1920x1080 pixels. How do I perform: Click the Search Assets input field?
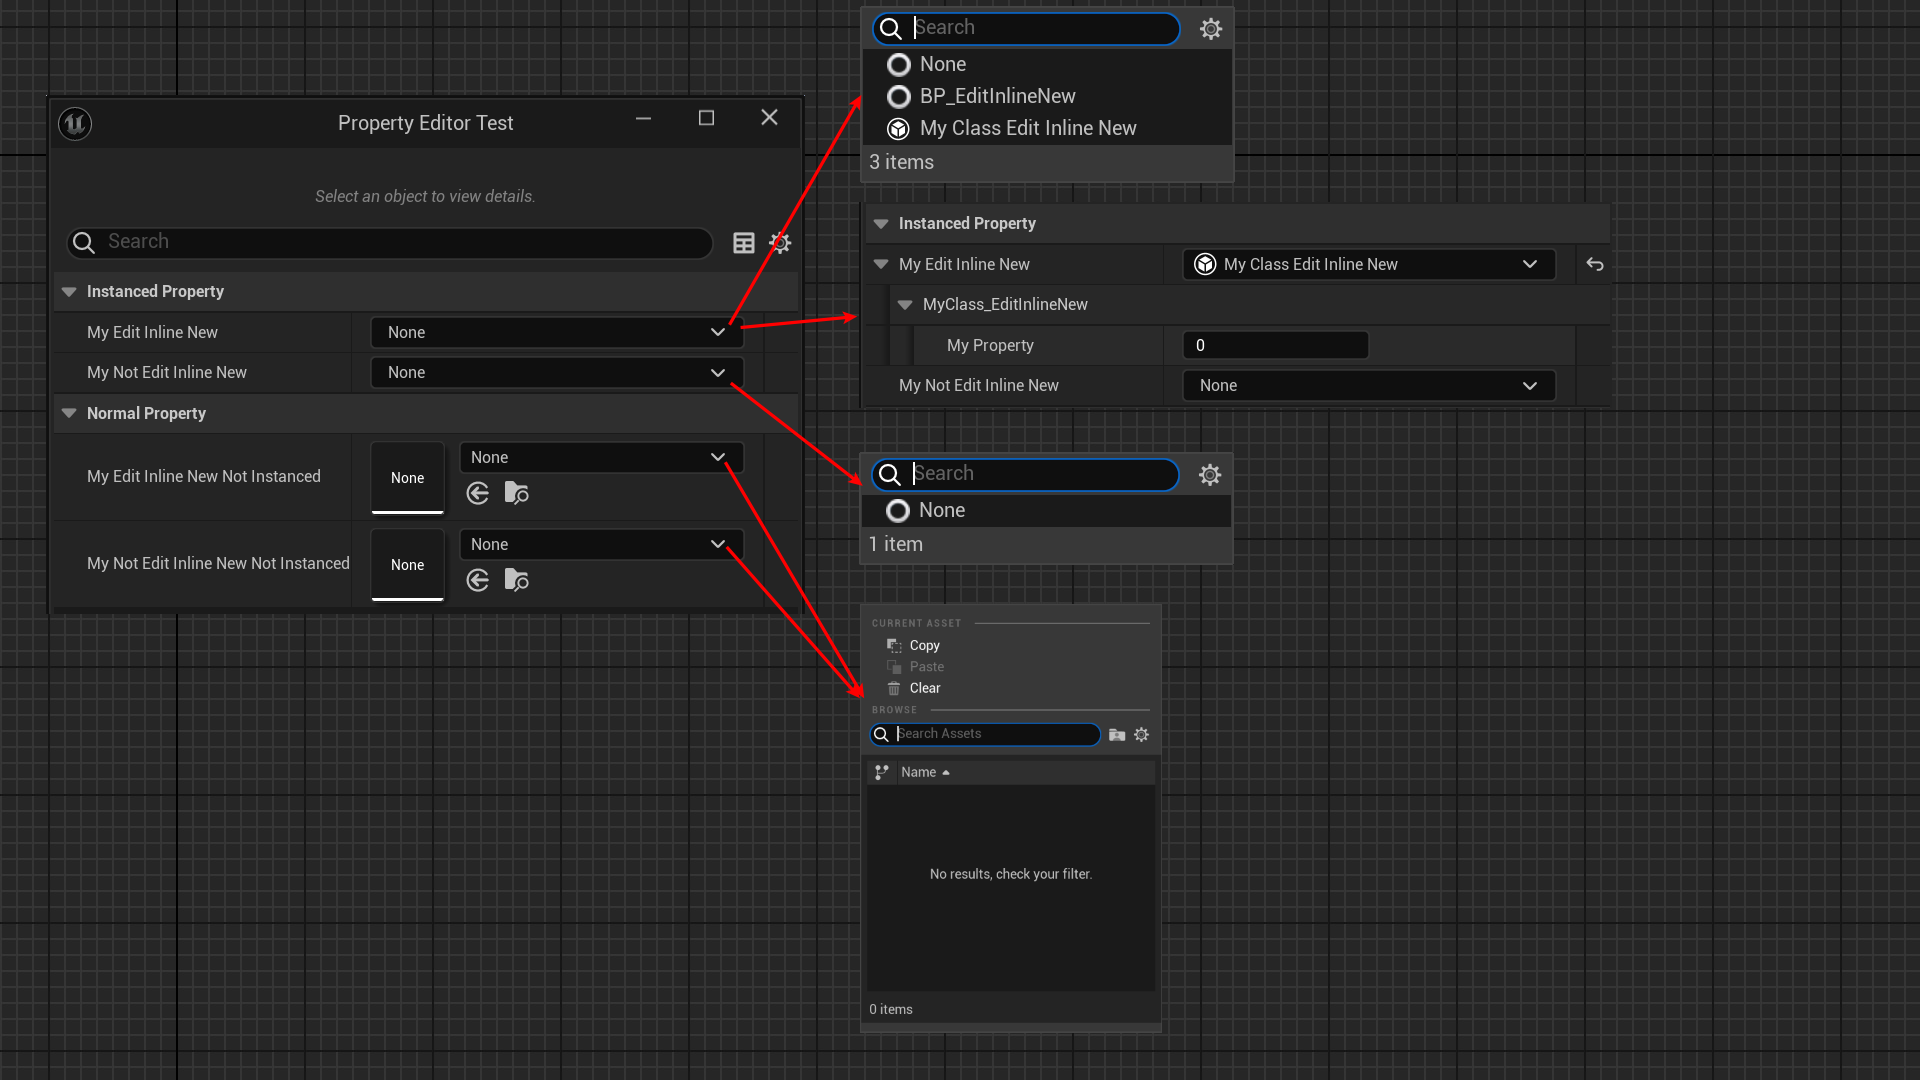coord(993,734)
